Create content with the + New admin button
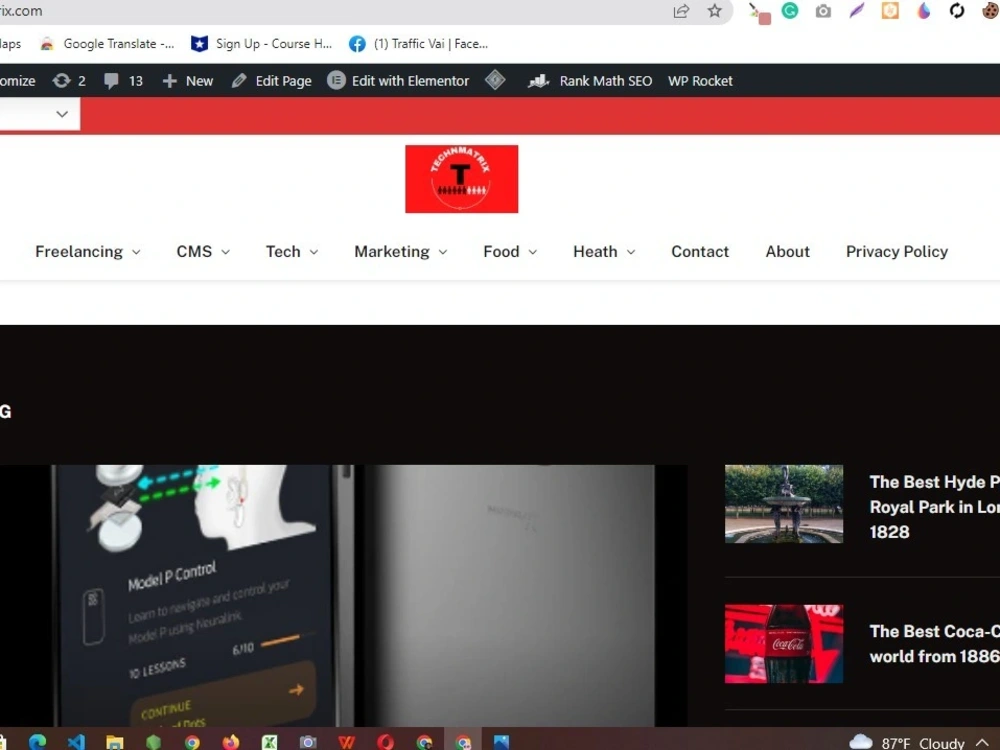The width and height of the screenshot is (1000, 750). [x=187, y=80]
